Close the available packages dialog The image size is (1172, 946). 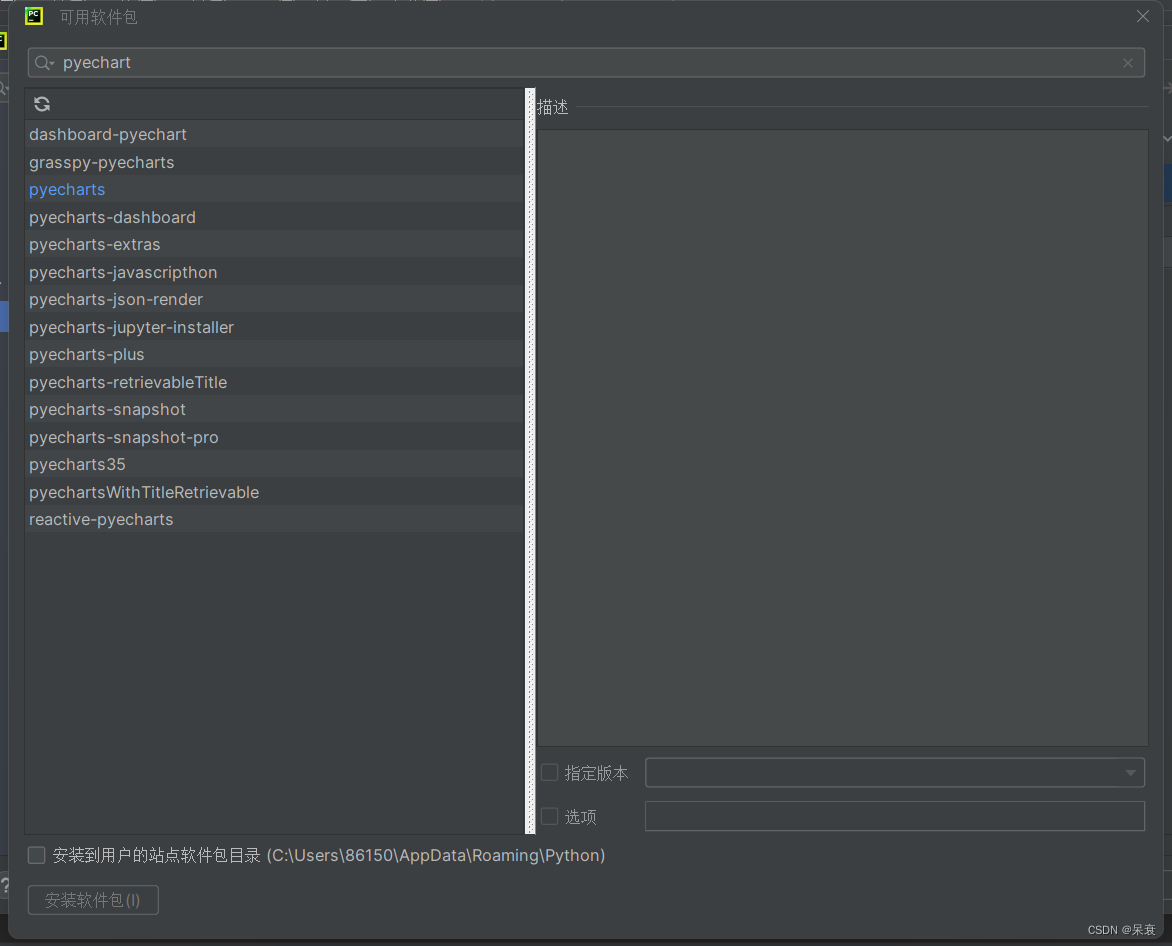click(x=1143, y=16)
